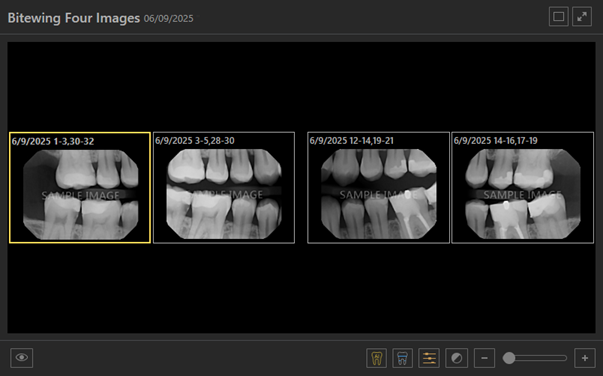The height and width of the screenshot is (376, 603).
Task: Select the 1-3,30-32 bitewing thumbnail
Action: (x=80, y=188)
